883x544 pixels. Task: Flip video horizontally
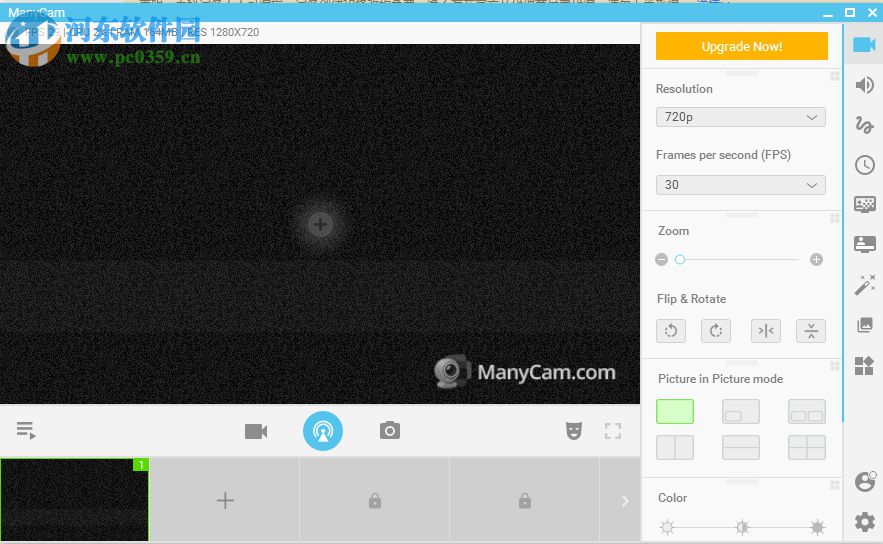point(766,331)
